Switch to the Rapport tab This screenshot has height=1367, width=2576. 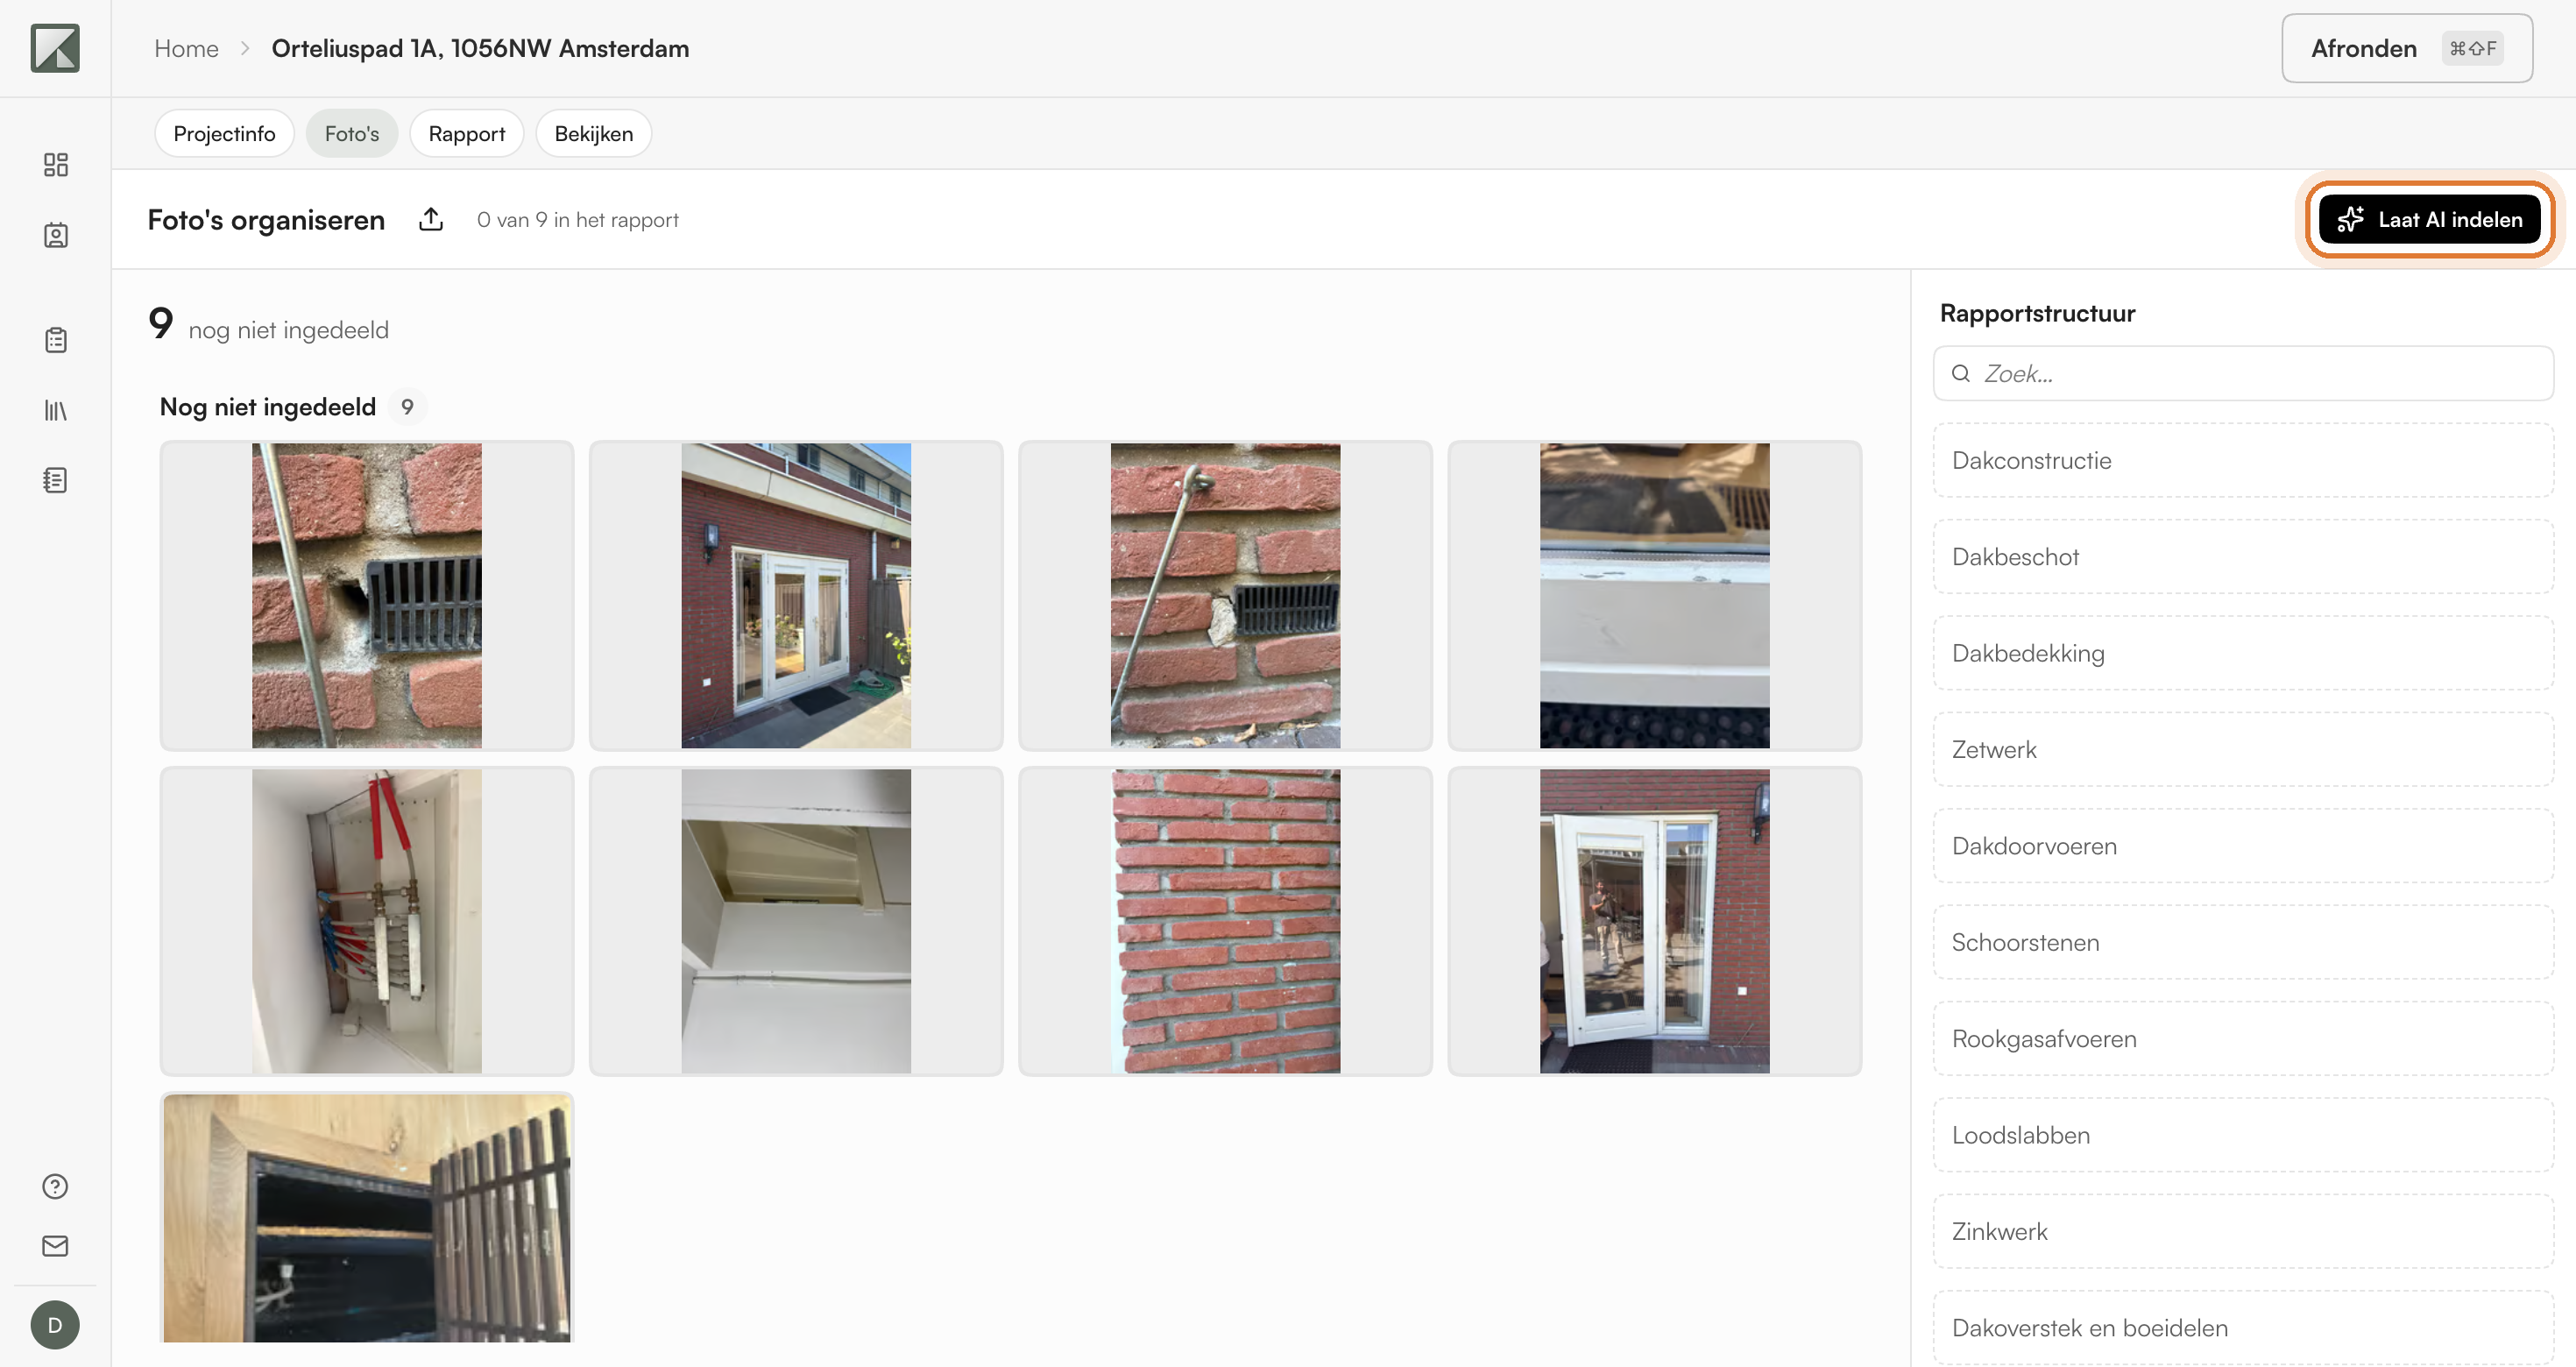point(467,133)
